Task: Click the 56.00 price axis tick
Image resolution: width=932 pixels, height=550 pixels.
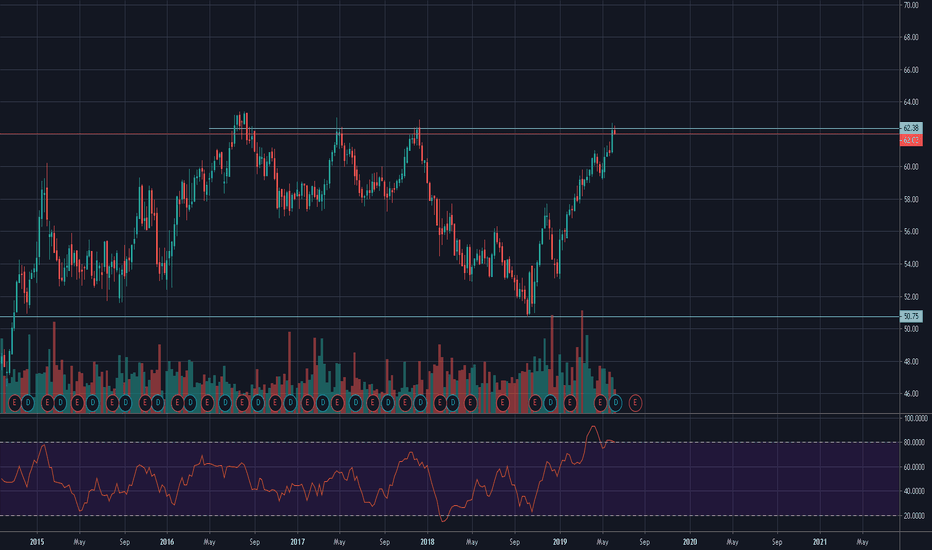Action: (911, 232)
